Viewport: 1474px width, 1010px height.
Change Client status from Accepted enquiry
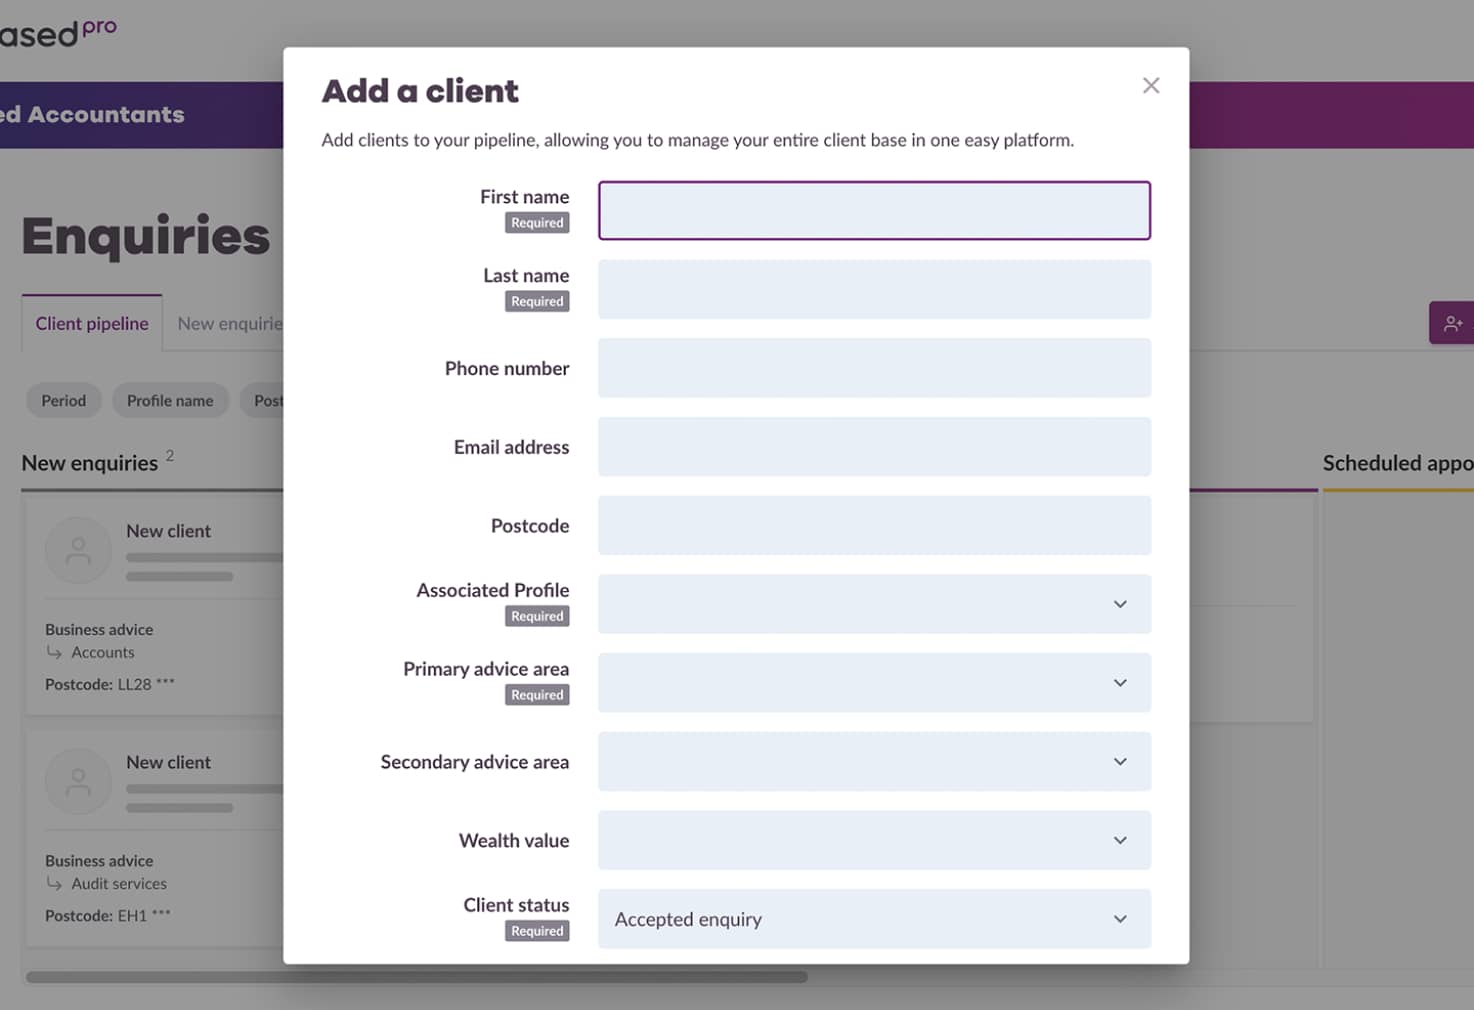click(x=874, y=919)
